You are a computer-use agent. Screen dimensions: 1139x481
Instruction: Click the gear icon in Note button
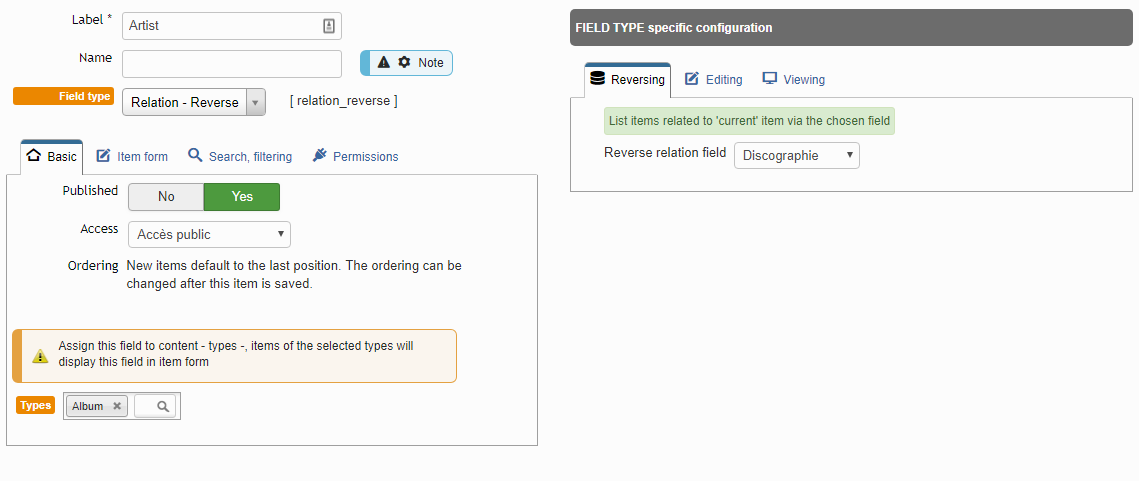[405, 62]
